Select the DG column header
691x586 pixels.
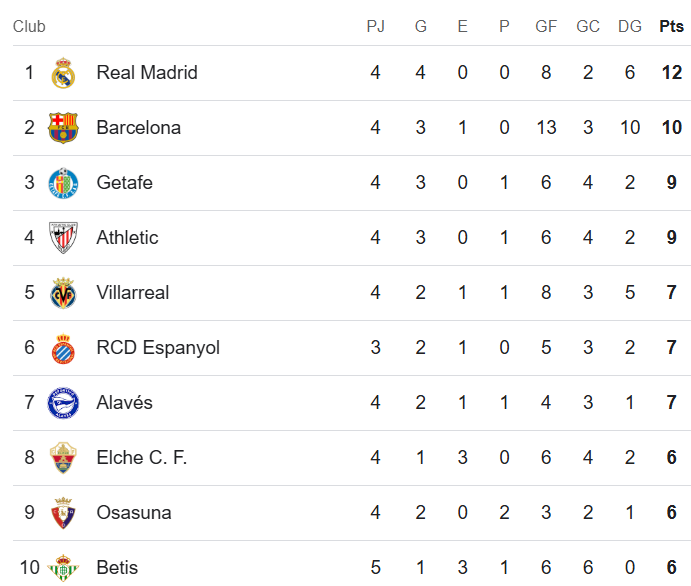630,27
